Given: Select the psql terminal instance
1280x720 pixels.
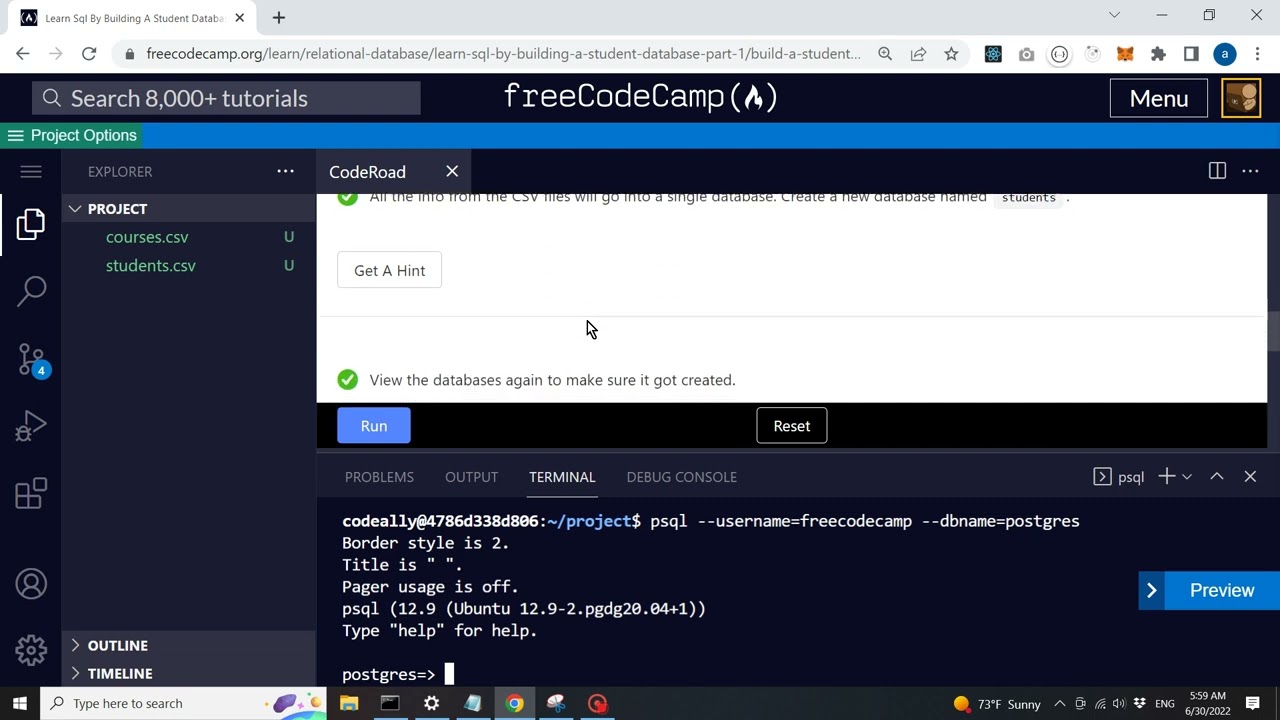Looking at the screenshot, I should click(x=1119, y=477).
